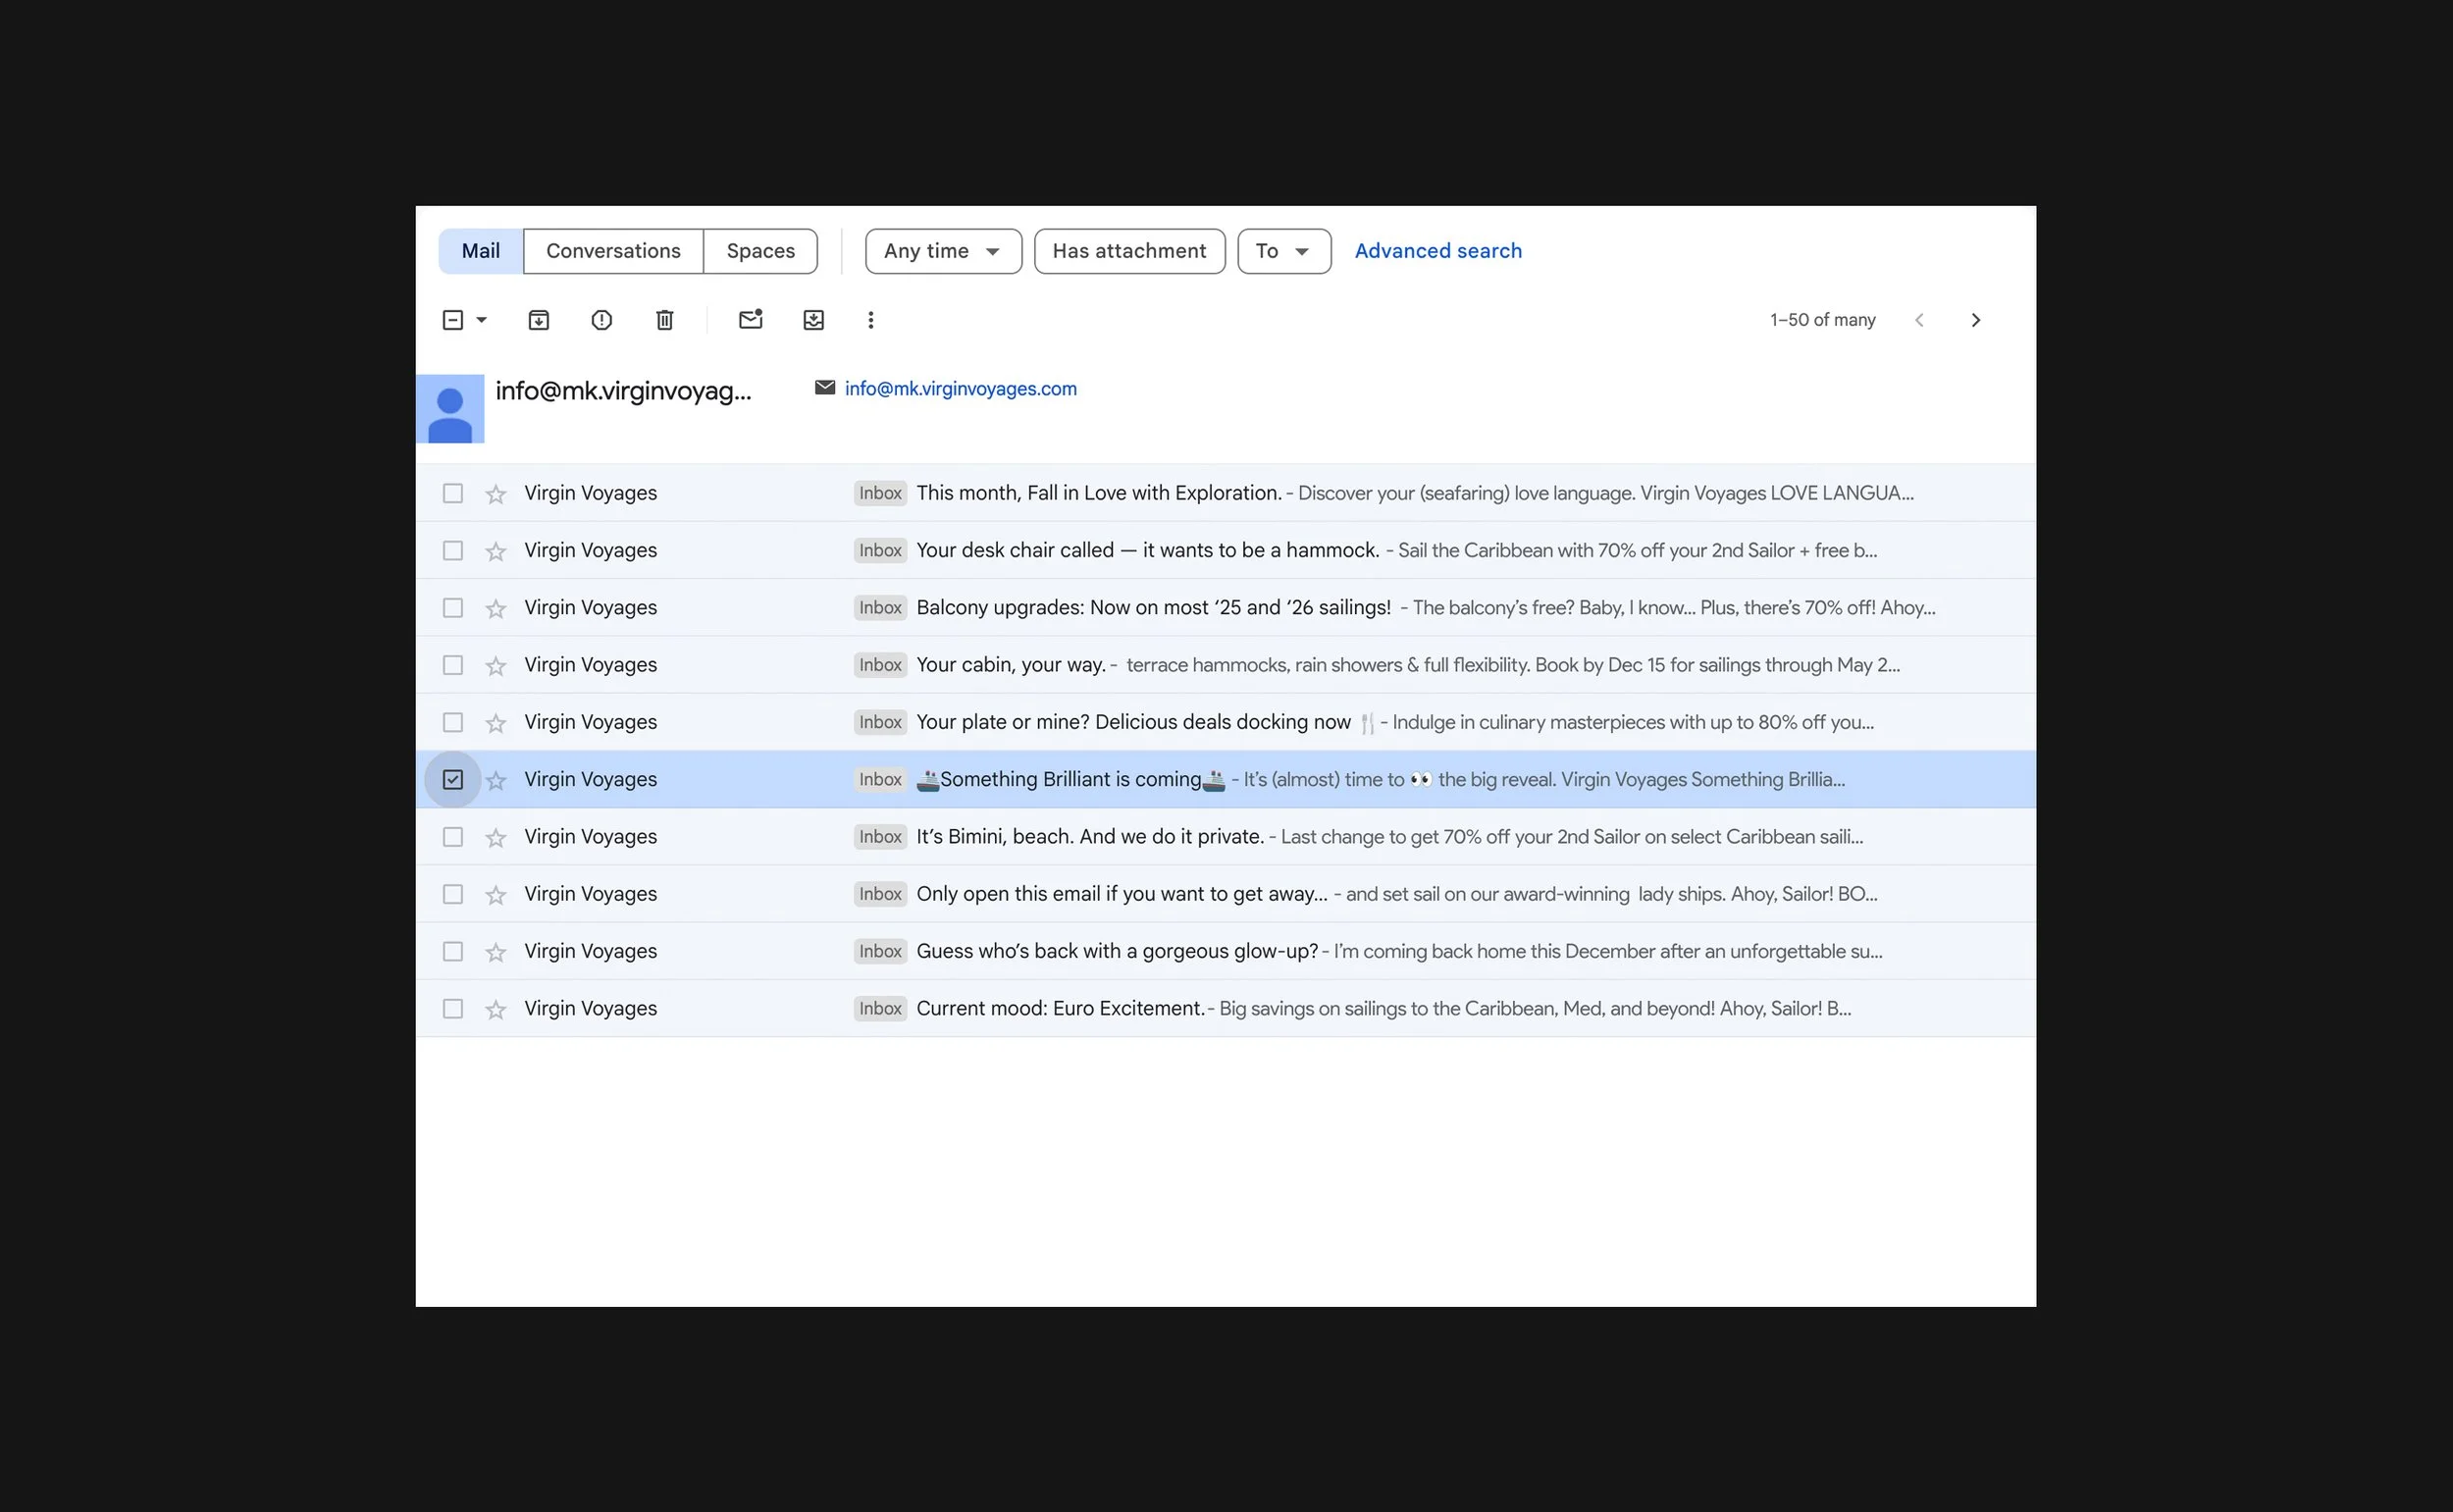Open the 'Your desk chair called' email
Image resolution: width=2453 pixels, height=1512 pixels.
tap(1225, 550)
